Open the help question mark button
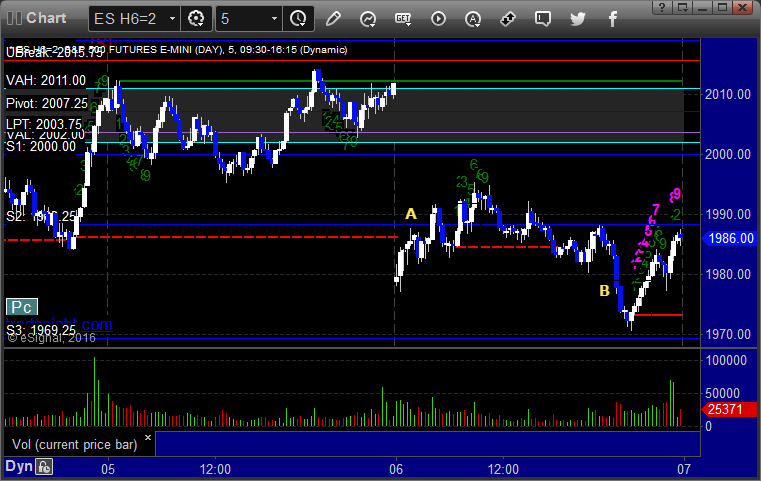 click(662, 7)
